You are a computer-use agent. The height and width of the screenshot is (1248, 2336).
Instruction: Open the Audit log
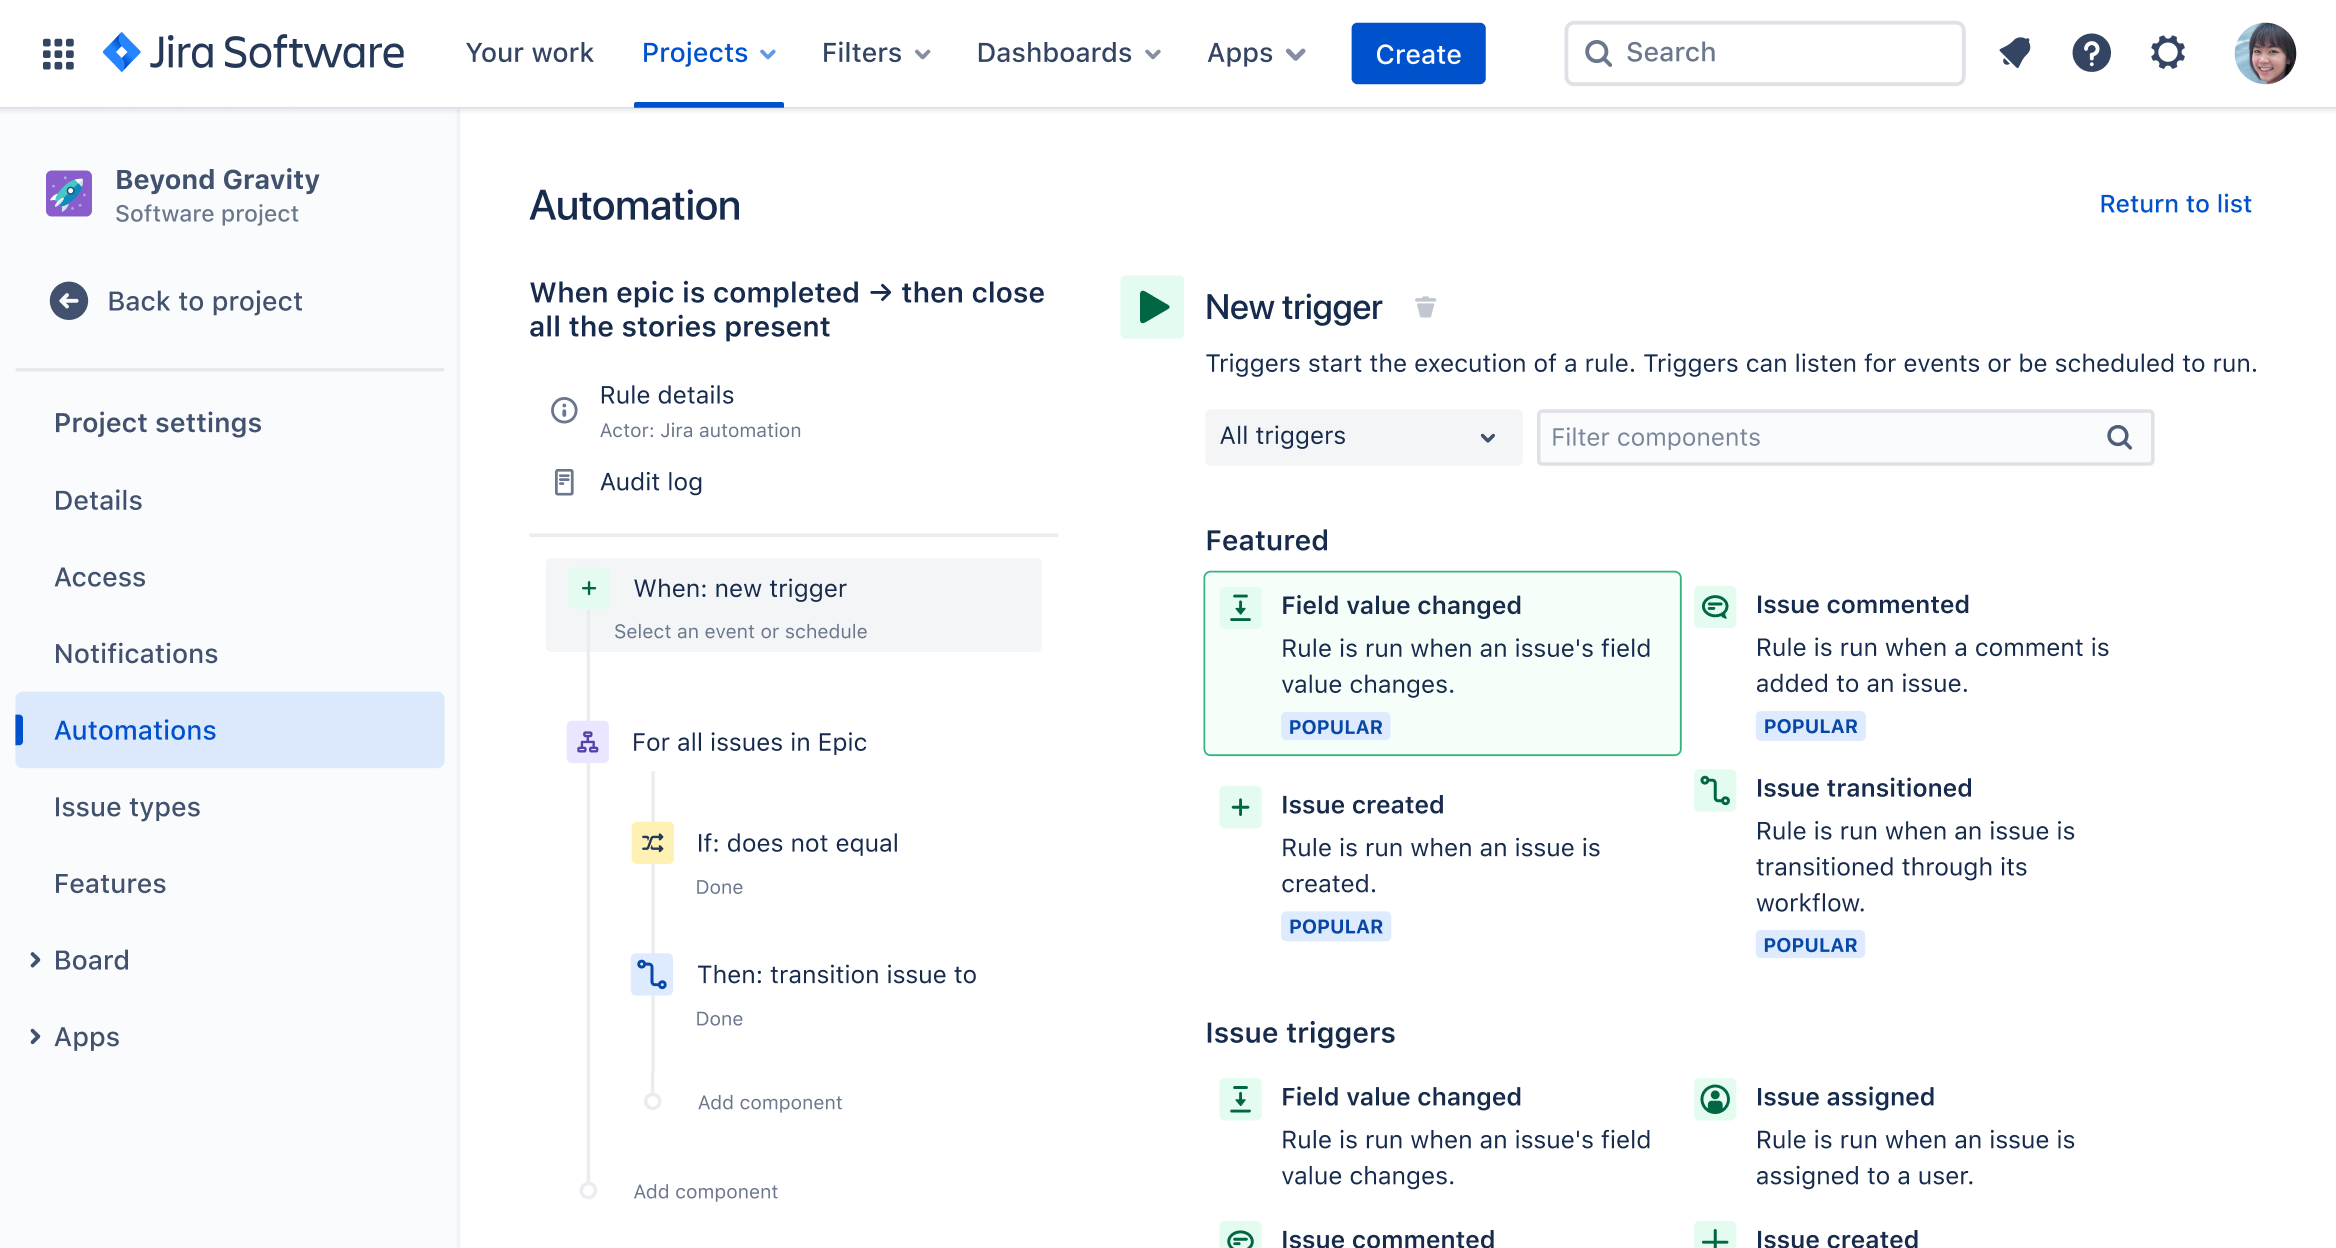[650, 481]
